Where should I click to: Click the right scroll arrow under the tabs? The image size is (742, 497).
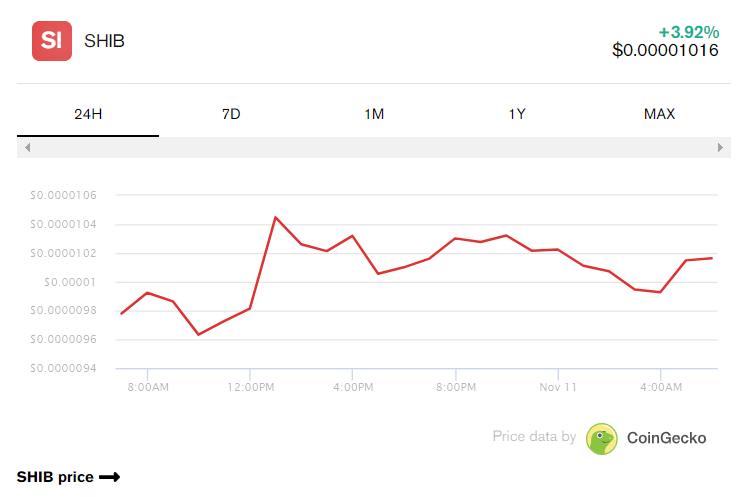720,148
